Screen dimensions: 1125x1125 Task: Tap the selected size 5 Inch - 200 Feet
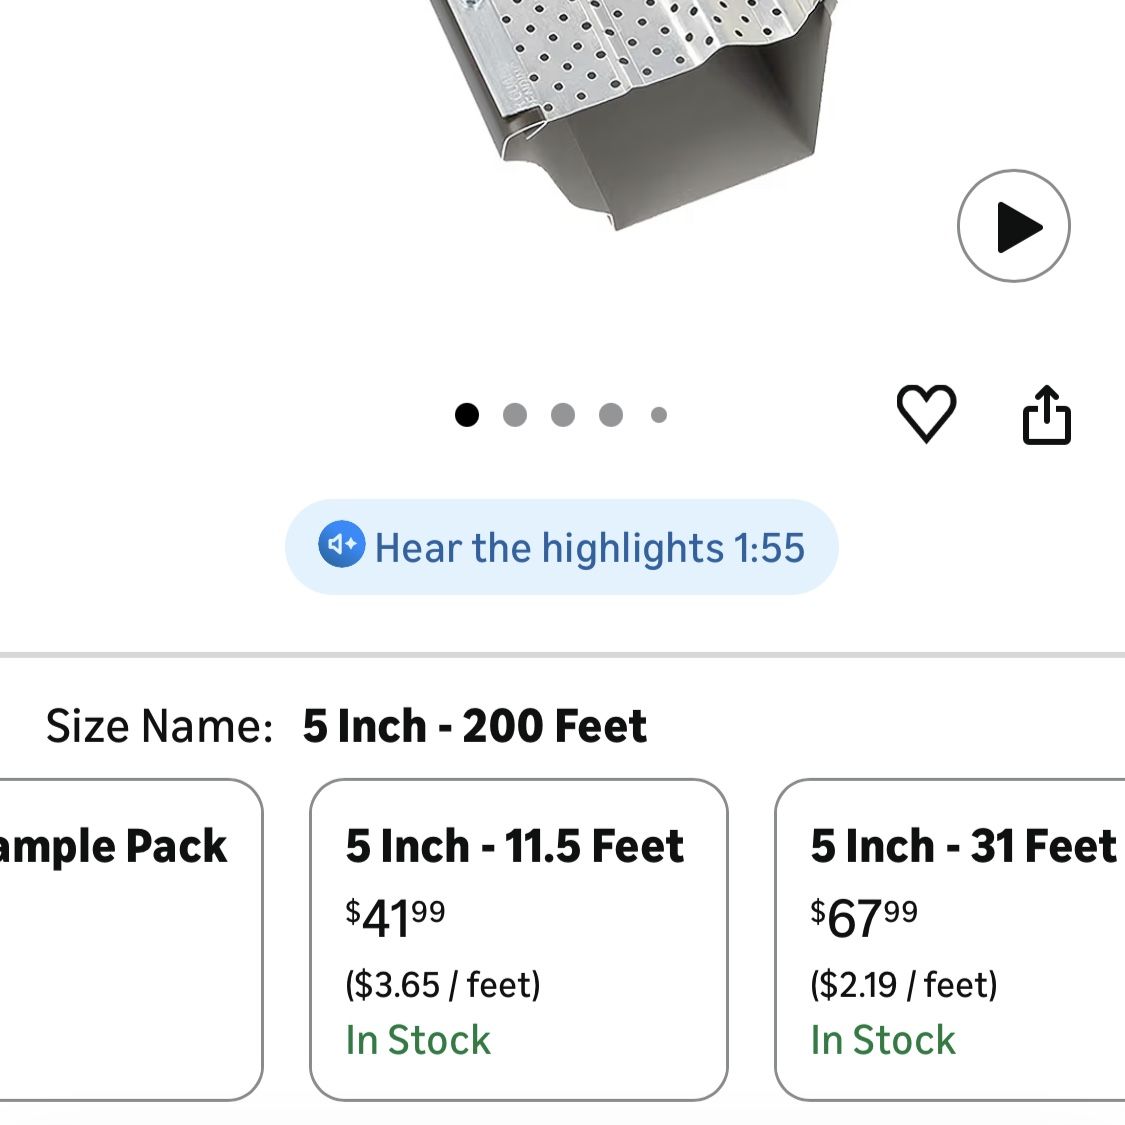pos(475,726)
